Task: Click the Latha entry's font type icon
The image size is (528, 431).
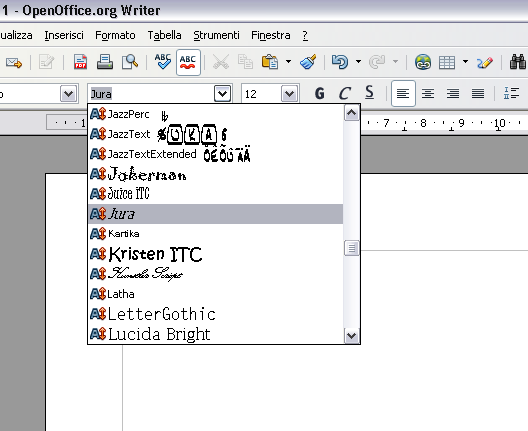Action: (98, 294)
